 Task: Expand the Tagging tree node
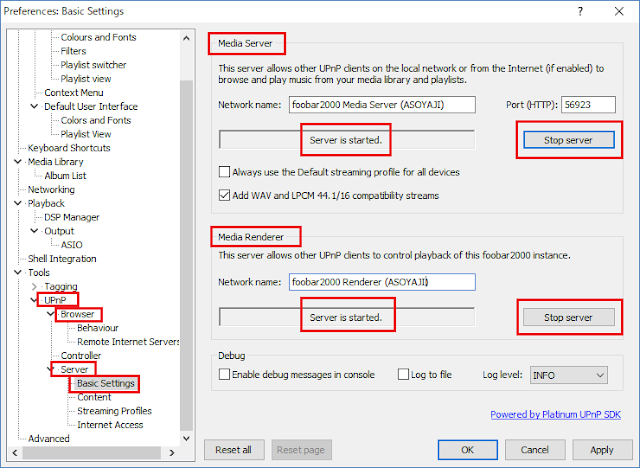(34, 286)
